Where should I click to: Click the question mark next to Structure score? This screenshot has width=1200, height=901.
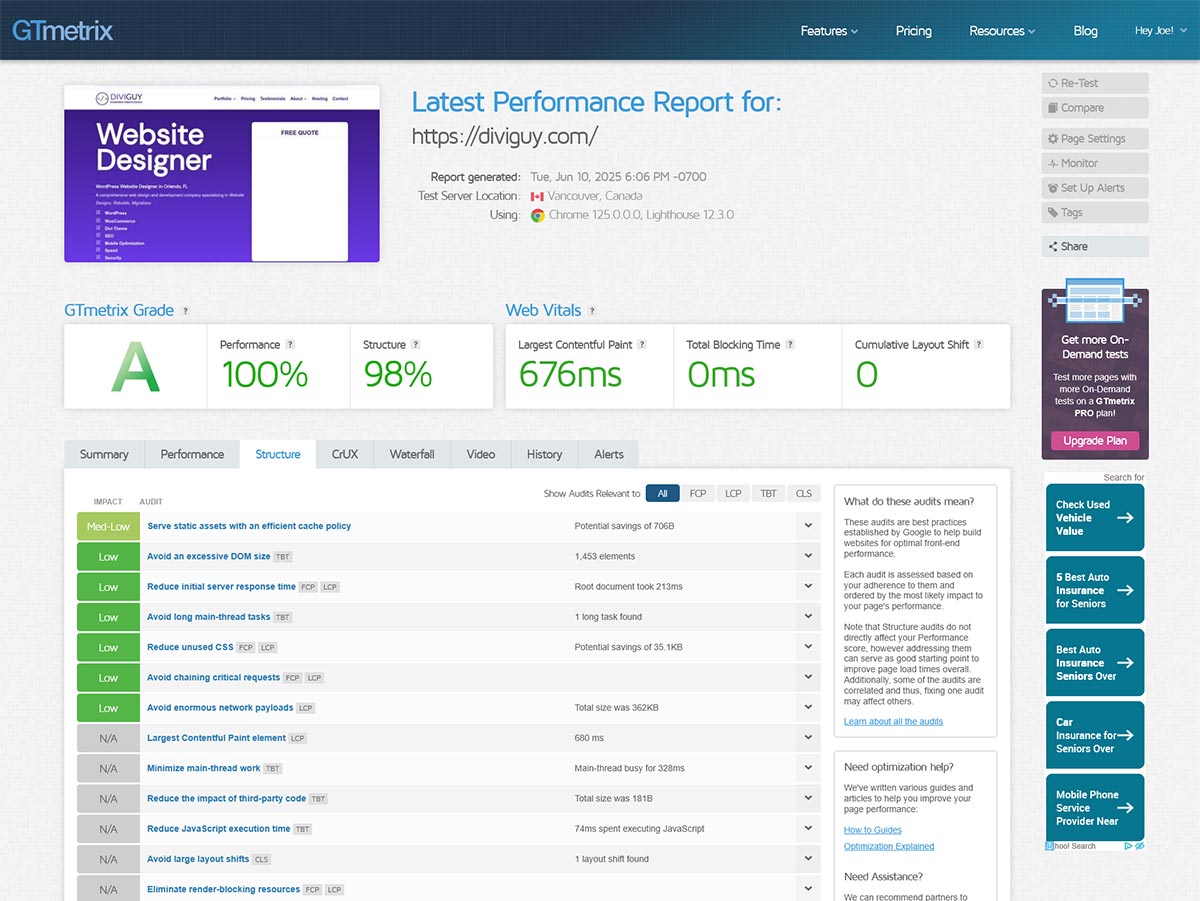click(x=416, y=345)
